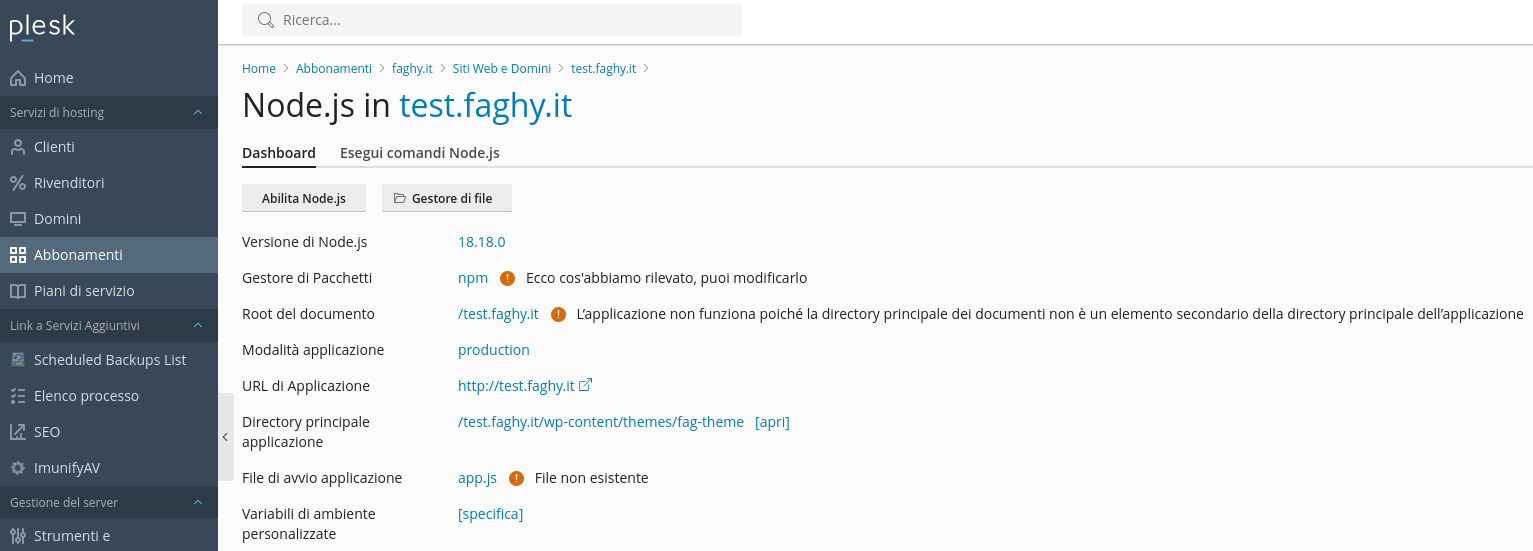Open Gestore di file
The height and width of the screenshot is (551, 1533).
[x=446, y=198]
